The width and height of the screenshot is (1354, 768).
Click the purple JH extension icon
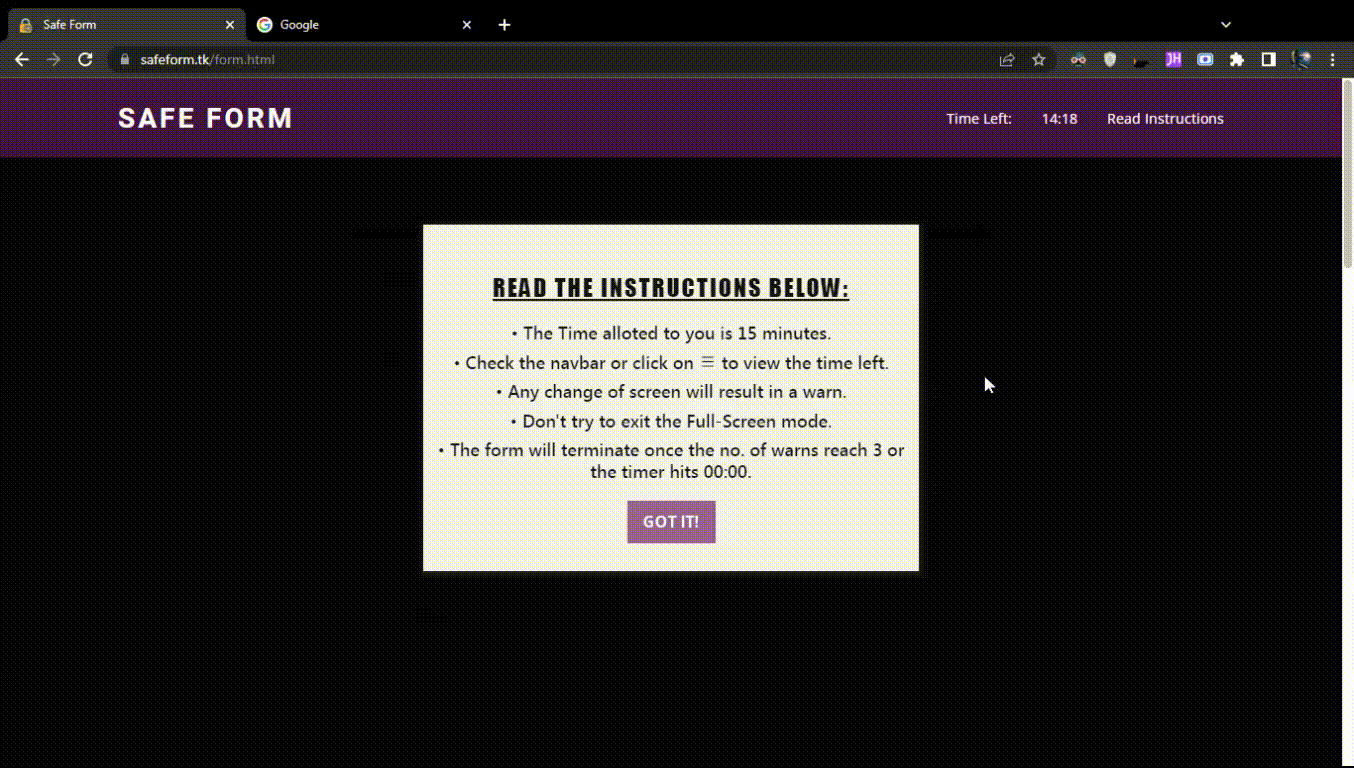[1173, 59]
